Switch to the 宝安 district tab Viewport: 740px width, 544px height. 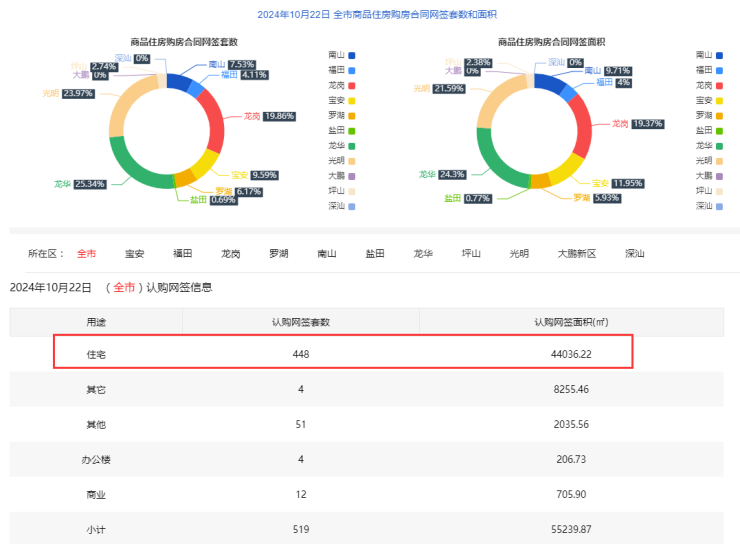tap(135, 254)
